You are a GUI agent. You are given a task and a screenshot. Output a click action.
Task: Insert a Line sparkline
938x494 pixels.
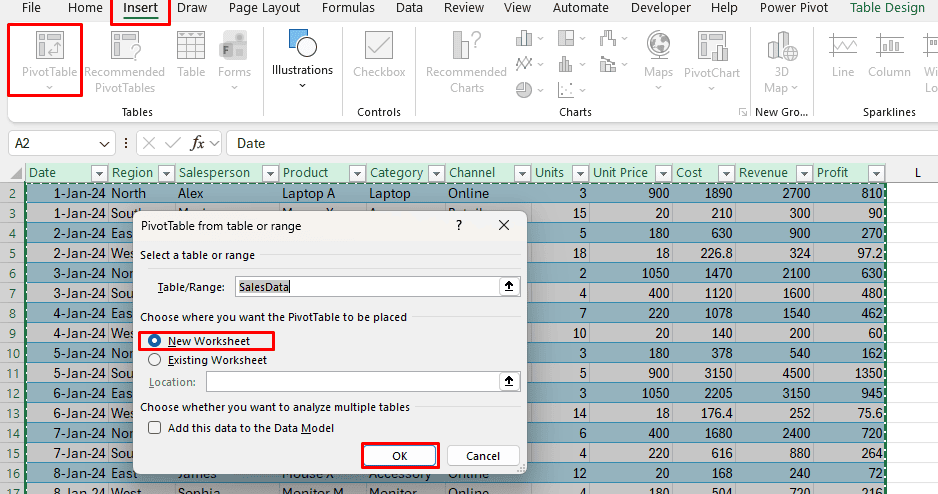842,55
